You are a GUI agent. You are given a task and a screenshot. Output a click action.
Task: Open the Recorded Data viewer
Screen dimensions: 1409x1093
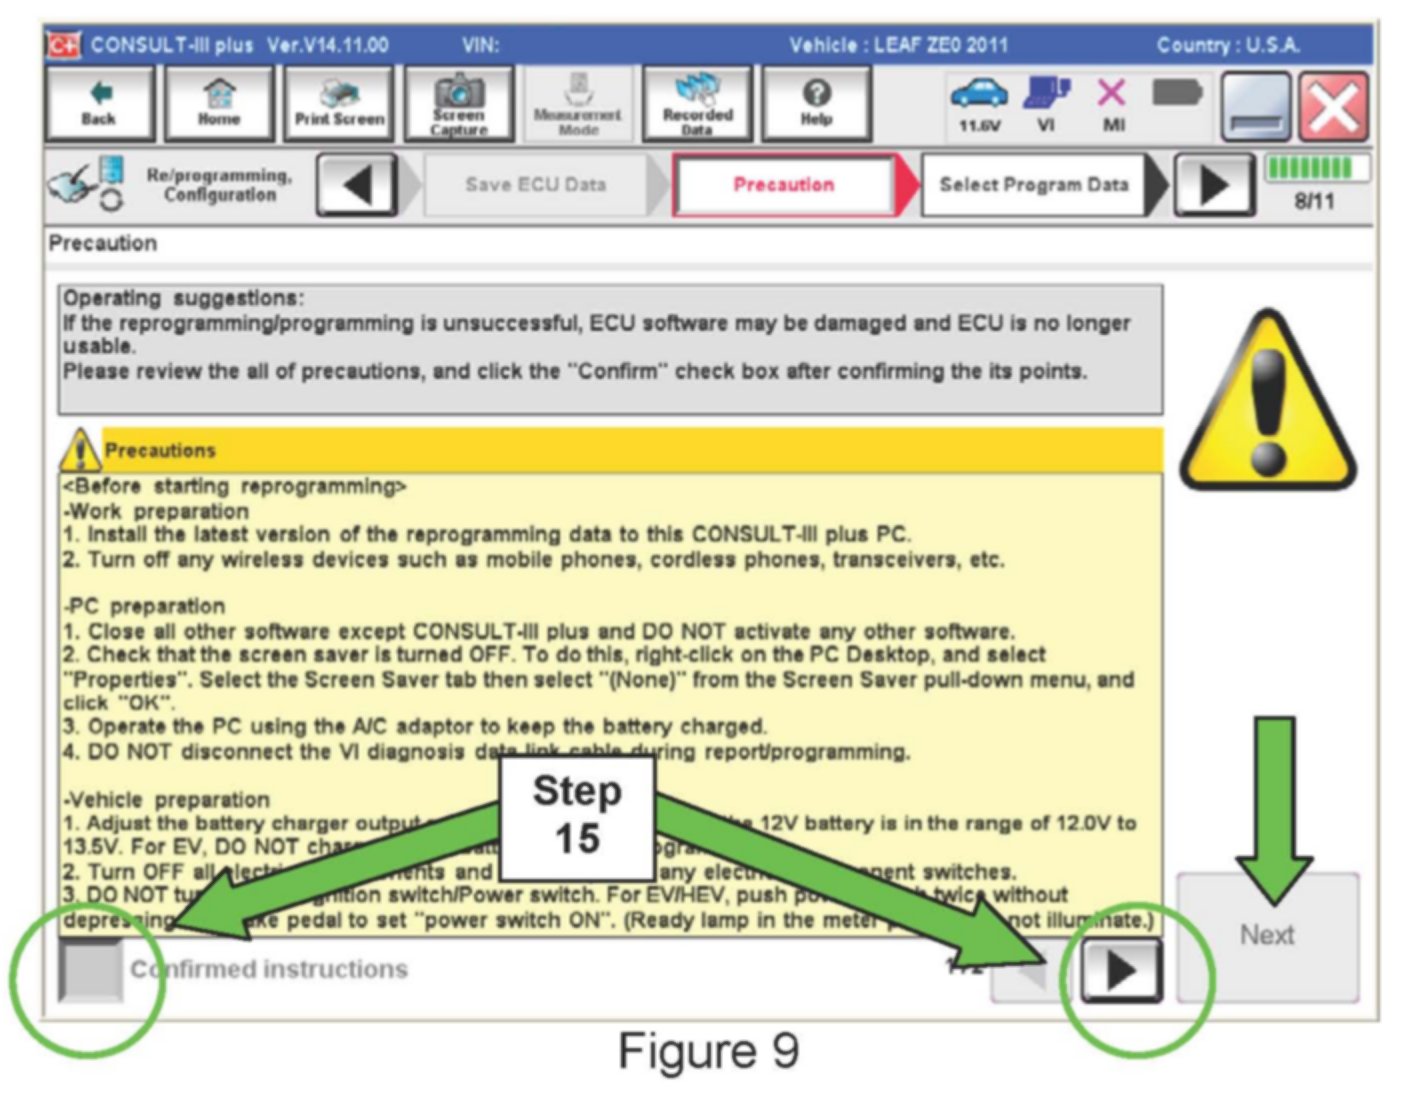[x=697, y=104]
